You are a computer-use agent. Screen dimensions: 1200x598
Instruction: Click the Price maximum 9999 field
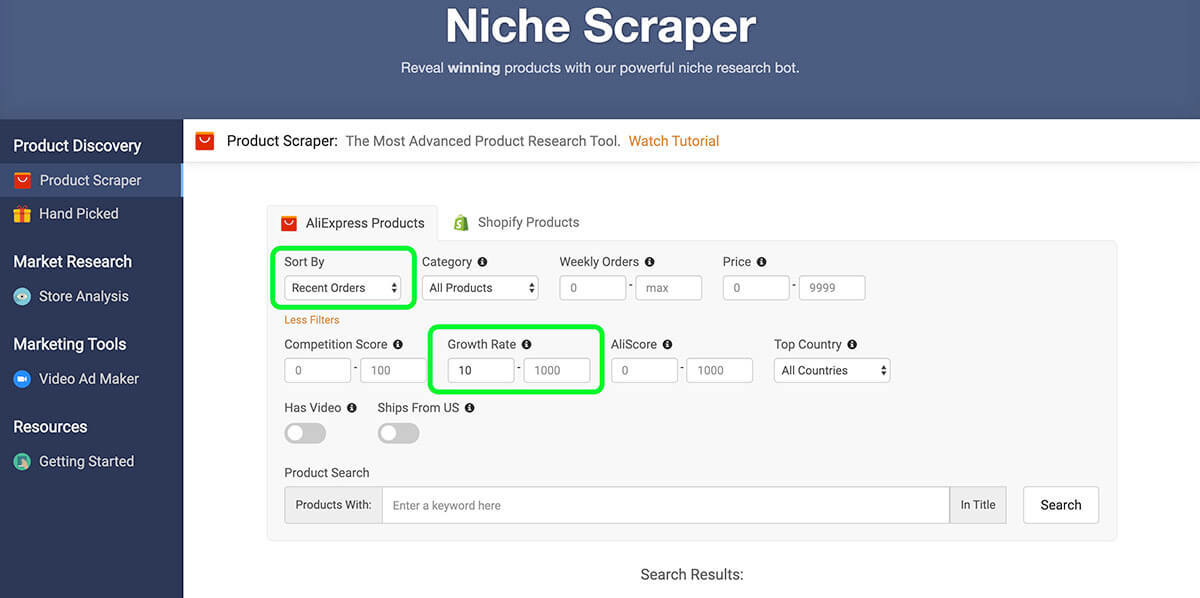click(832, 288)
